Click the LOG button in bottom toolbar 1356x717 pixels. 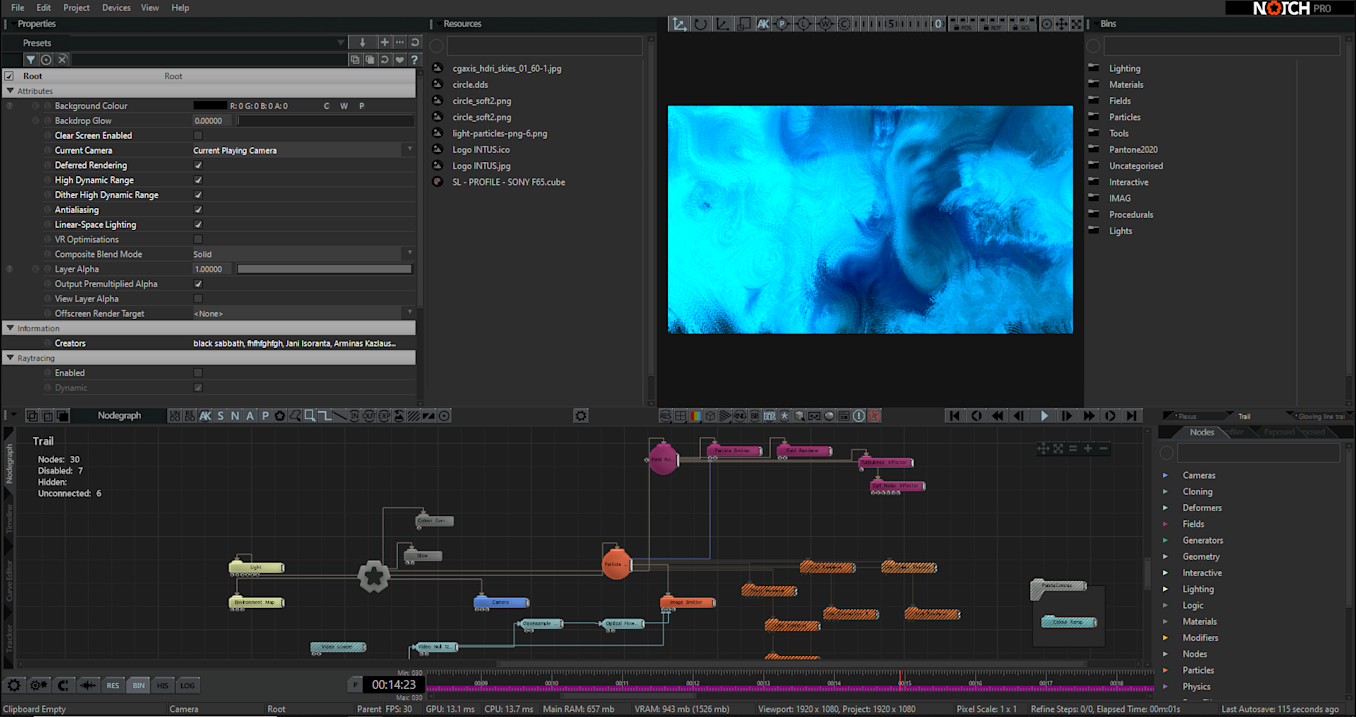187,685
